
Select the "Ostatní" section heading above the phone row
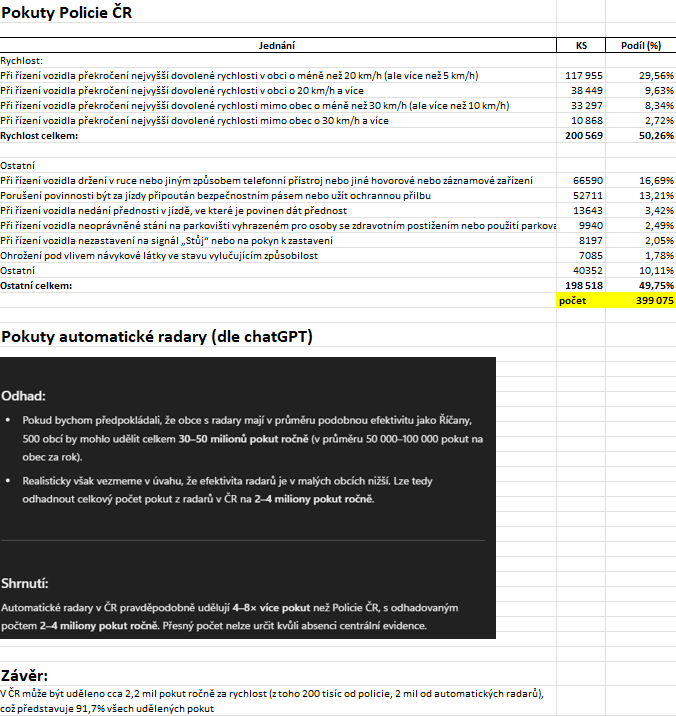pyautogui.click(x=17, y=165)
